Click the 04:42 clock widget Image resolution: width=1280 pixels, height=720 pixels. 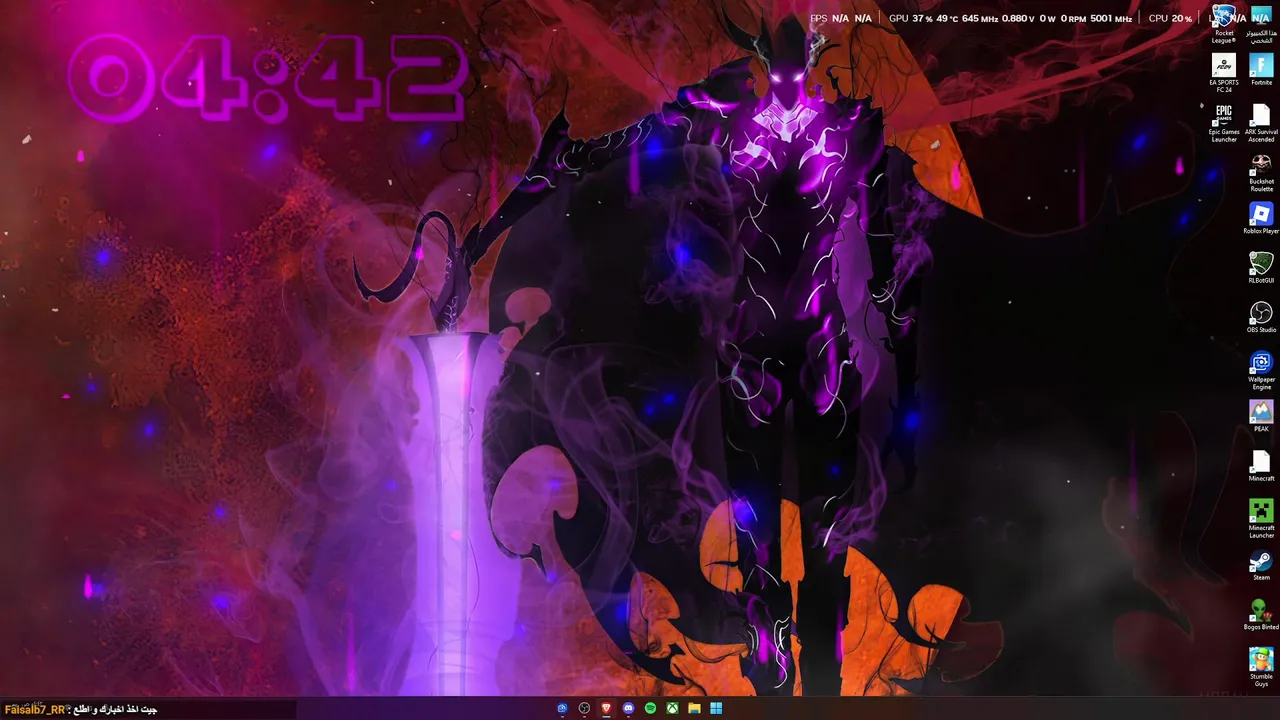coord(268,78)
